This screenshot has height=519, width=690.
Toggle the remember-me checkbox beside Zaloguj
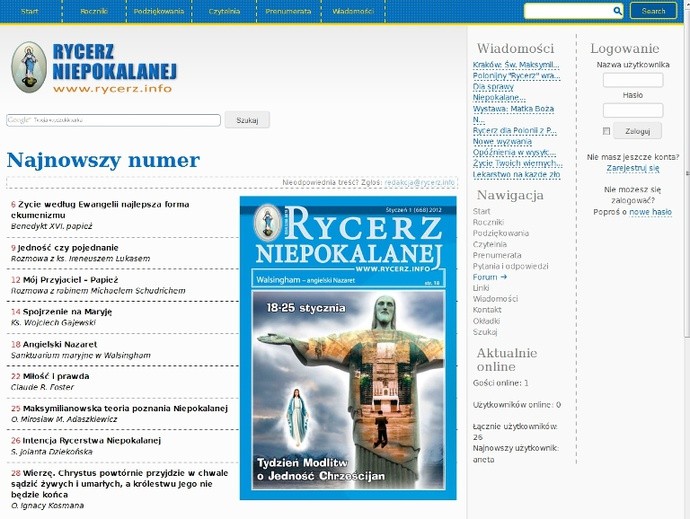tap(606, 131)
